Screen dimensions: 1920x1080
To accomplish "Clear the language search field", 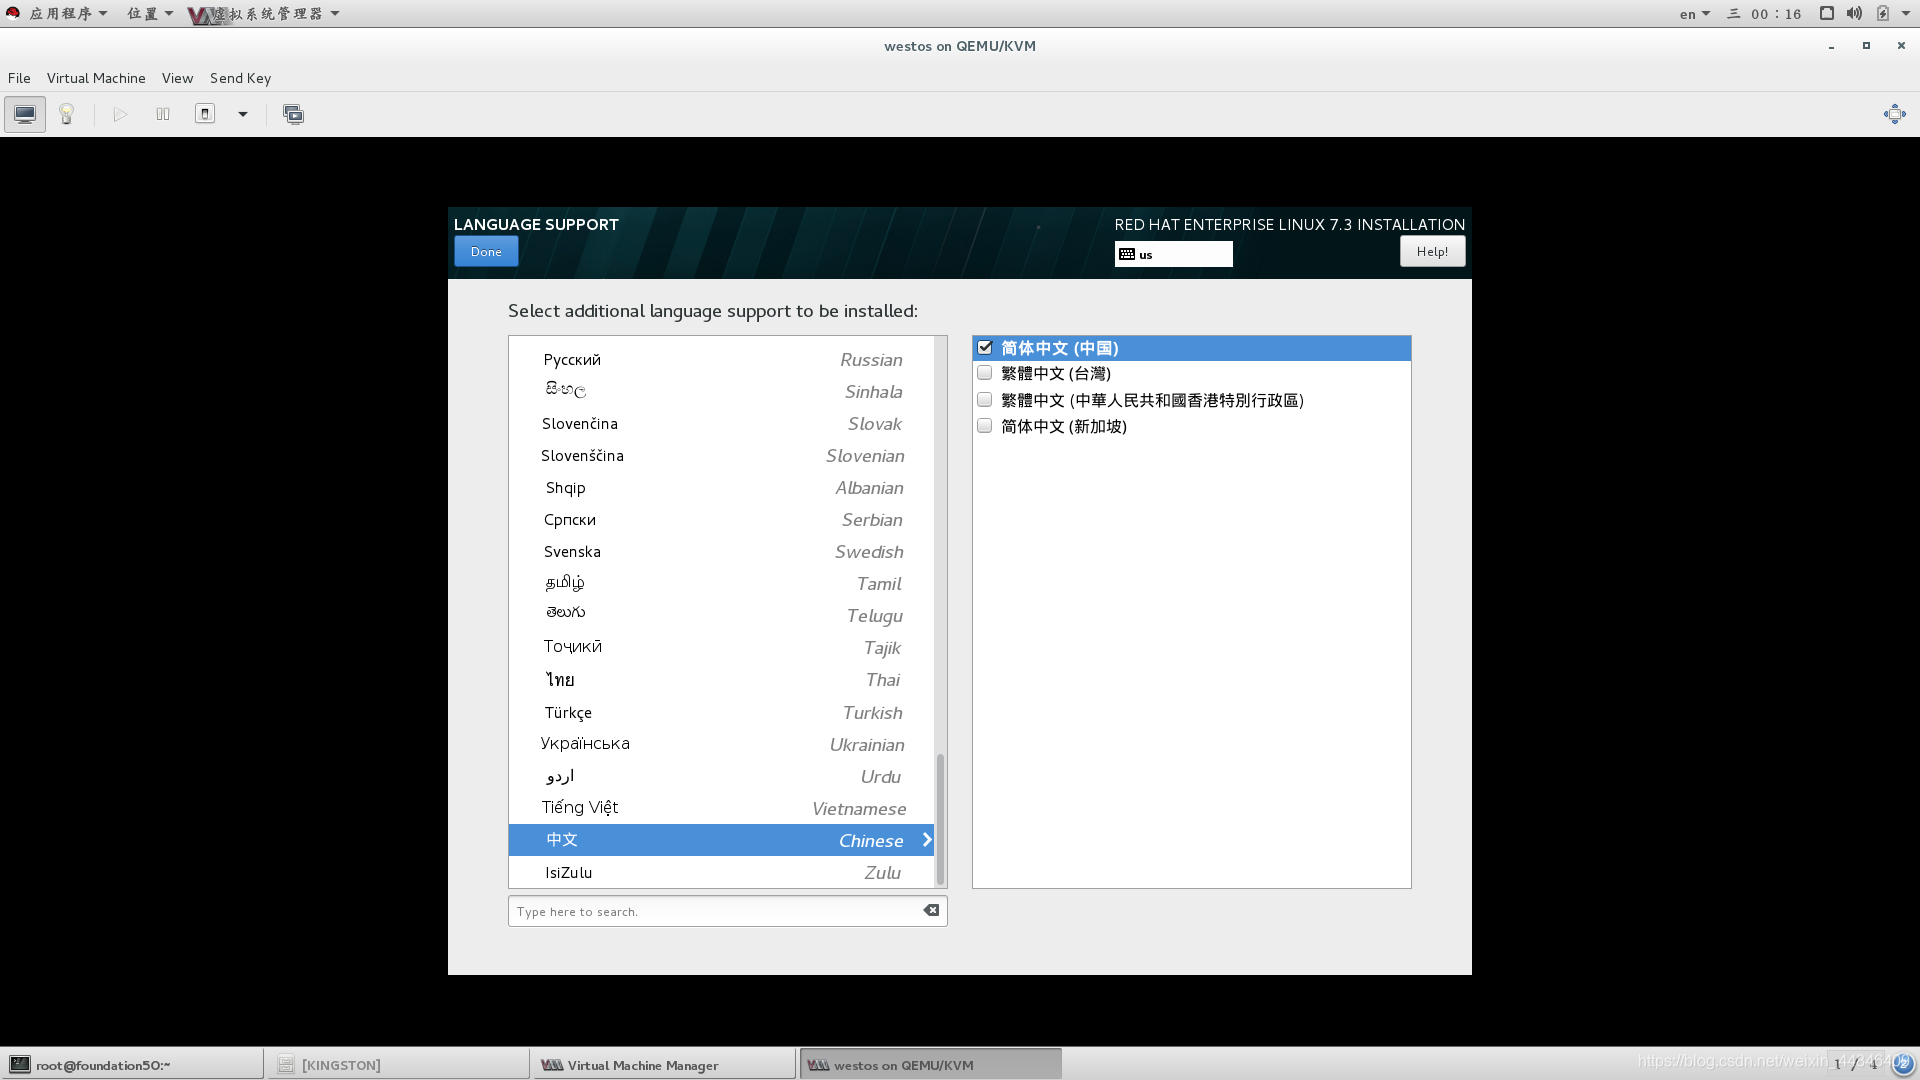I will coord(931,910).
